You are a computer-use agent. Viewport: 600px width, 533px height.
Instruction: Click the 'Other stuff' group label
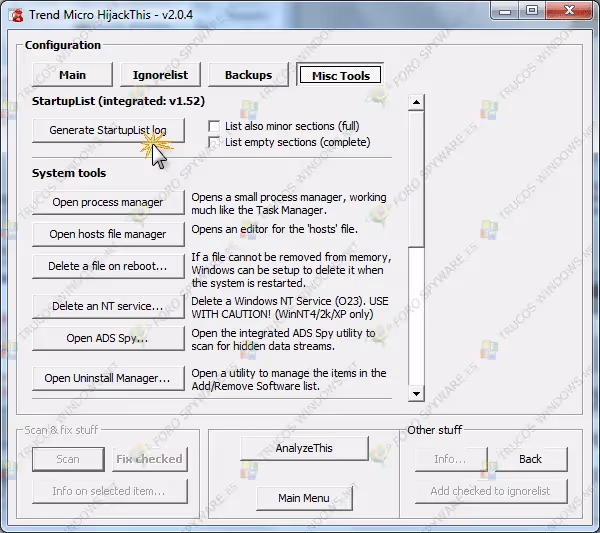click(x=435, y=430)
